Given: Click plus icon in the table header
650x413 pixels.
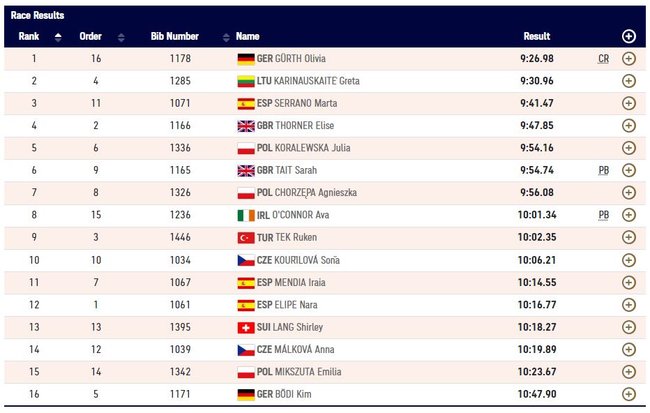Looking at the screenshot, I should coord(628,36).
